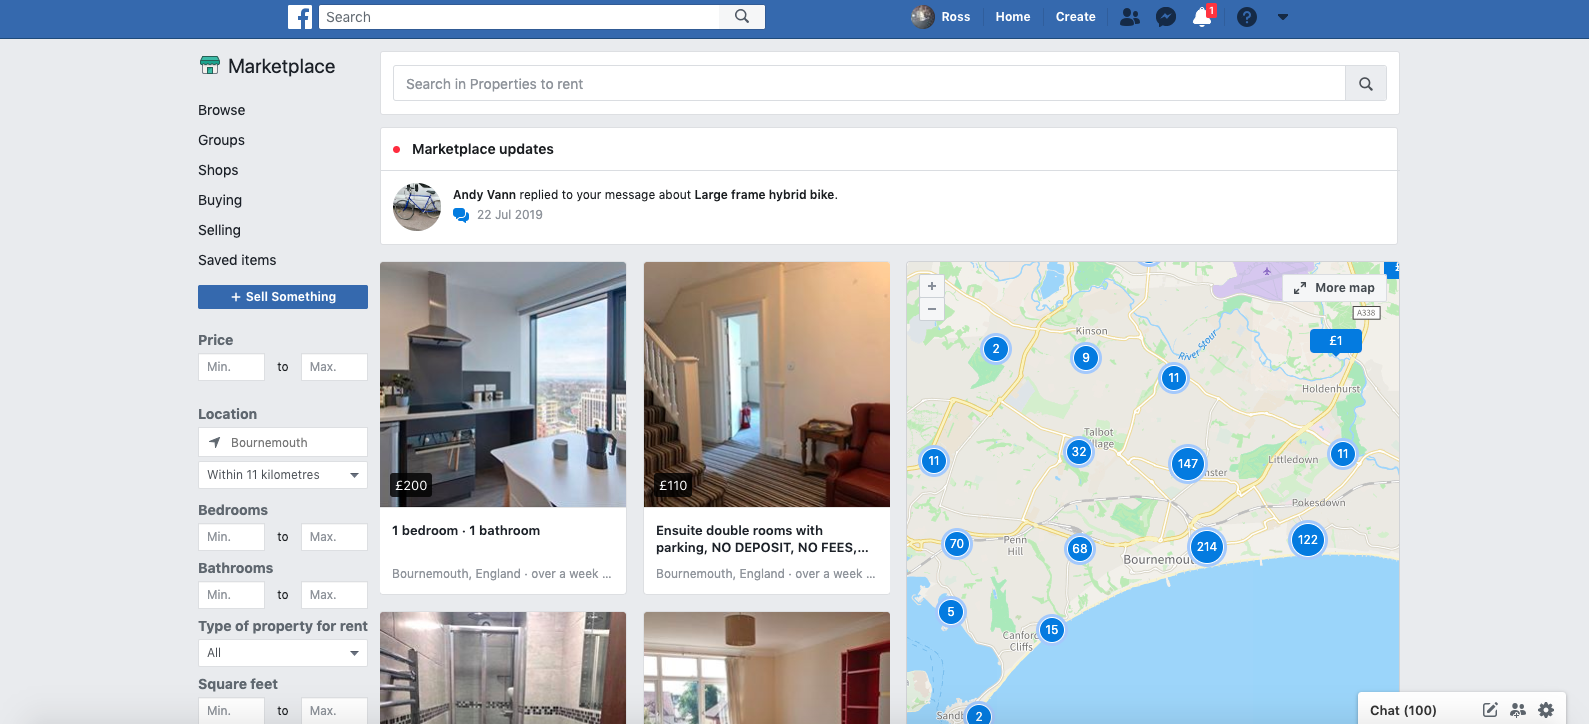Image resolution: width=1589 pixels, height=724 pixels.
Task: Click the Bedrooms Max. field
Action: (334, 537)
